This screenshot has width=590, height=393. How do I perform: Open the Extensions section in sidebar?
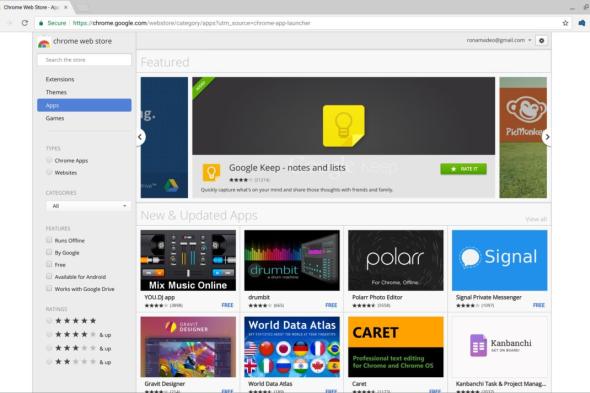(60, 79)
